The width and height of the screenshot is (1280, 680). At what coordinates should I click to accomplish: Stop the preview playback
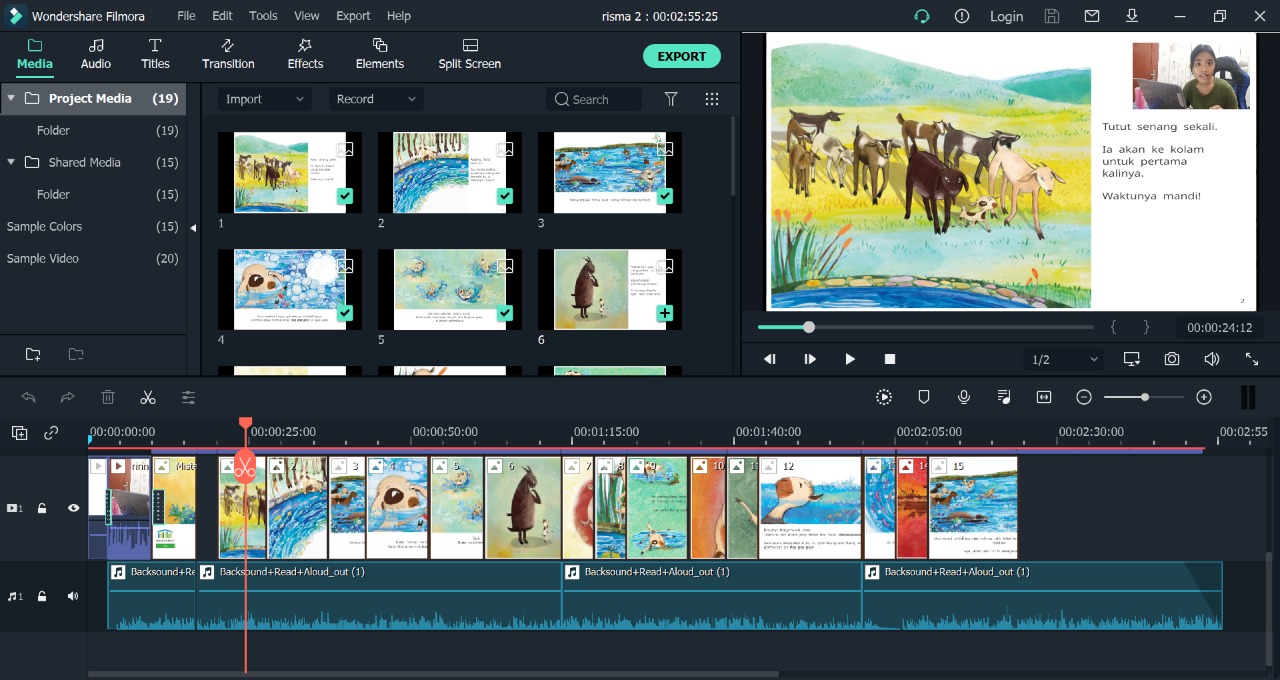pyautogui.click(x=890, y=359)
